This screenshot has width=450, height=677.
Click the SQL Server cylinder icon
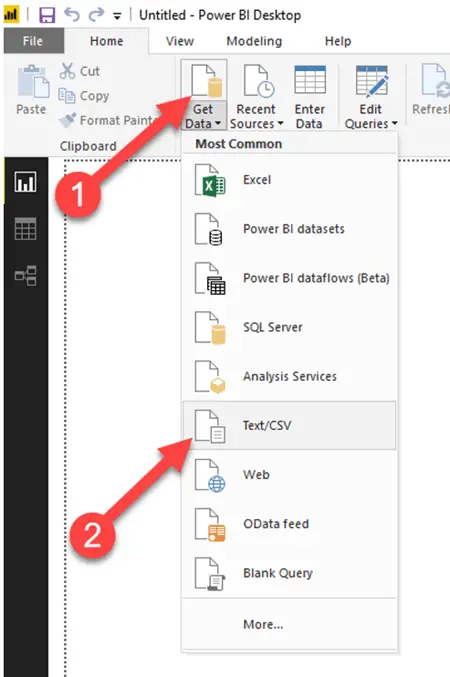pos(210,328)
